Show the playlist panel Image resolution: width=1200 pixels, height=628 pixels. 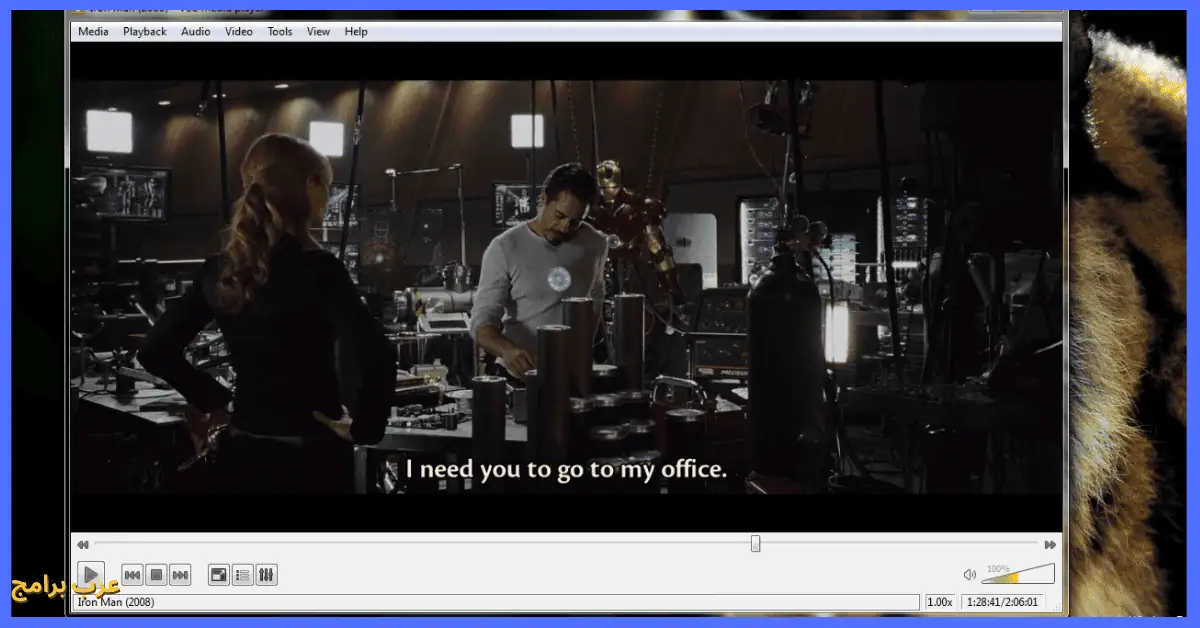coord(242,575)
